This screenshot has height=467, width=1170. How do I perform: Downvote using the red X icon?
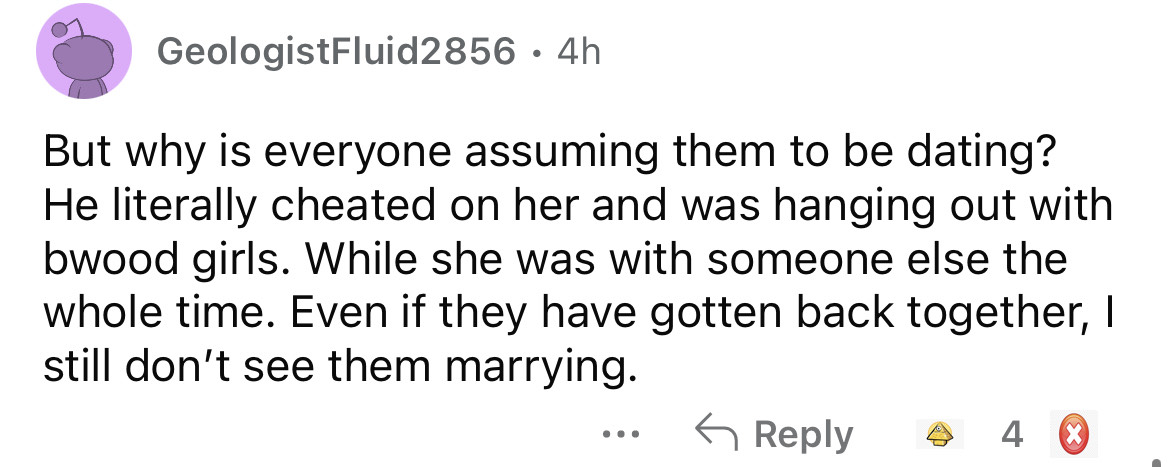1074,435
